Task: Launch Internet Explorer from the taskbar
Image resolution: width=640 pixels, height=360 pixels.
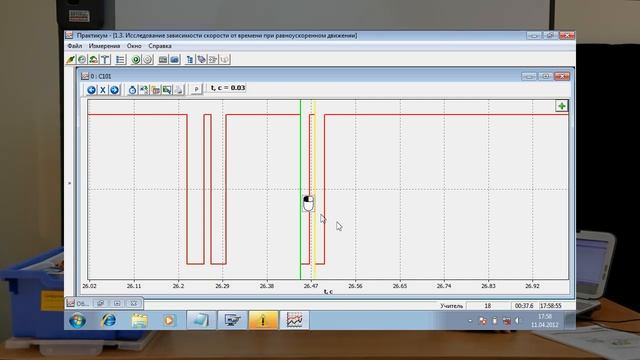Action: tap(108, 320)
